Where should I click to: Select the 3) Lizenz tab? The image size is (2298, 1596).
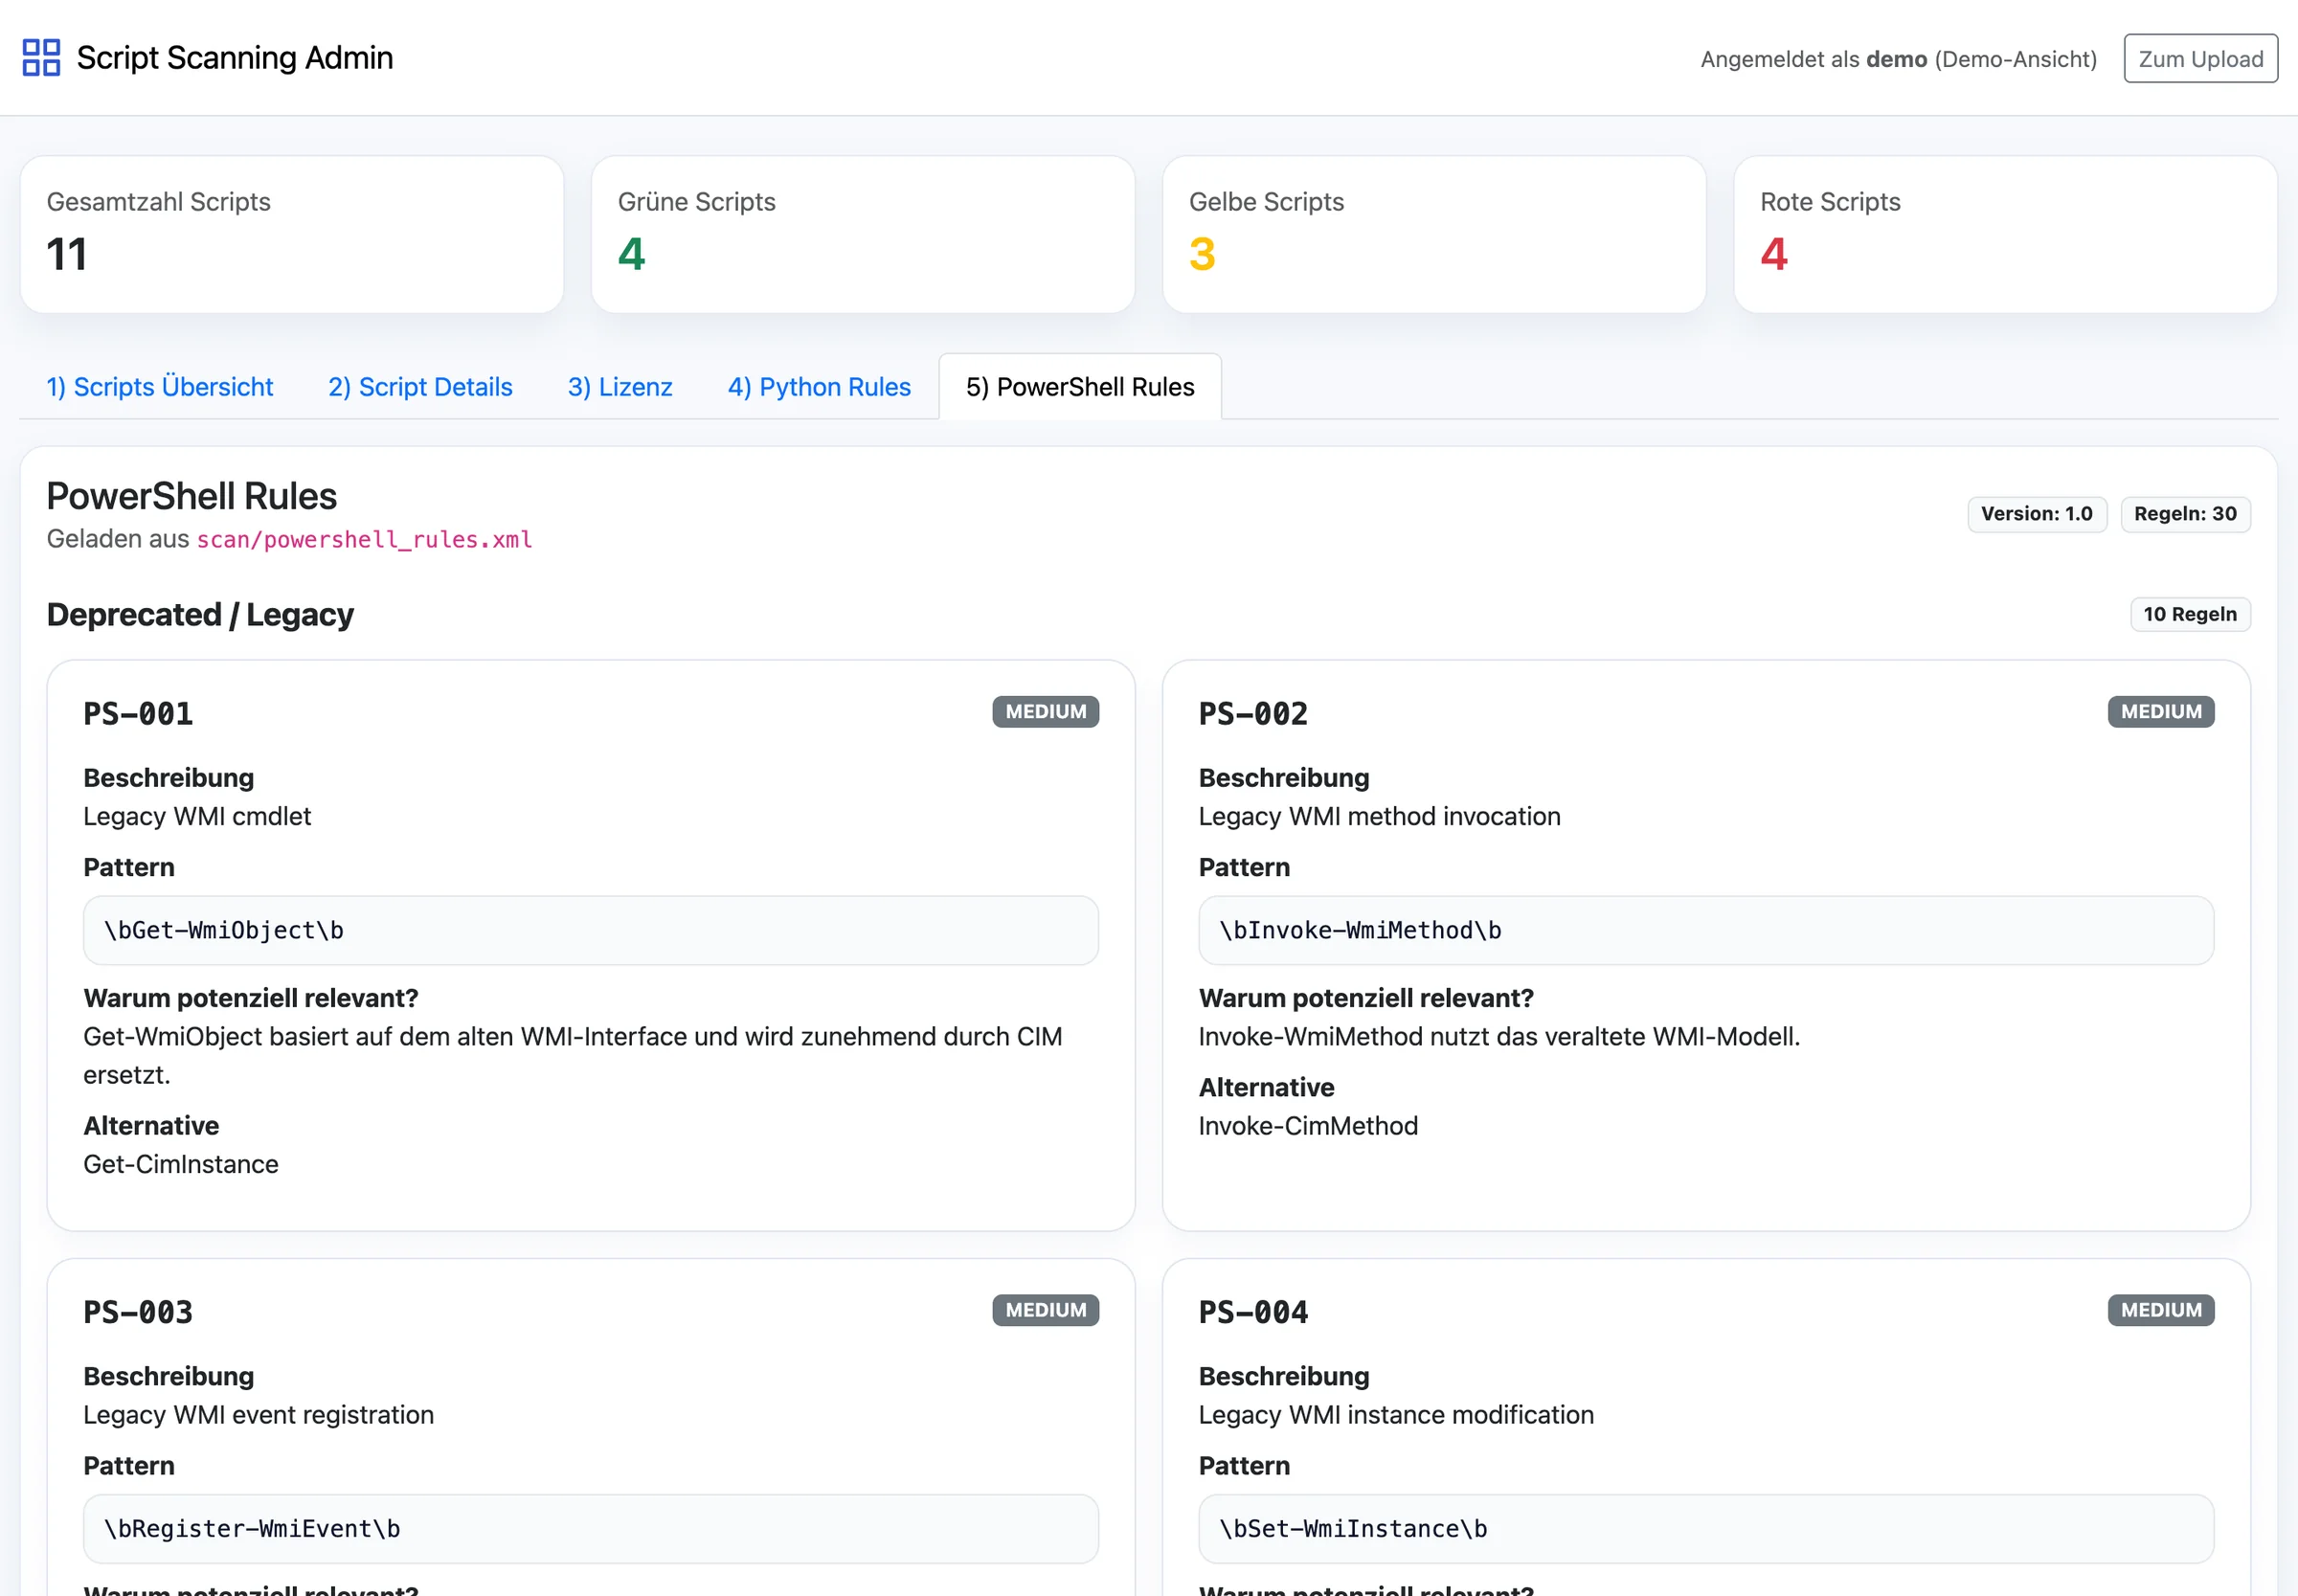tap(620, 387)
